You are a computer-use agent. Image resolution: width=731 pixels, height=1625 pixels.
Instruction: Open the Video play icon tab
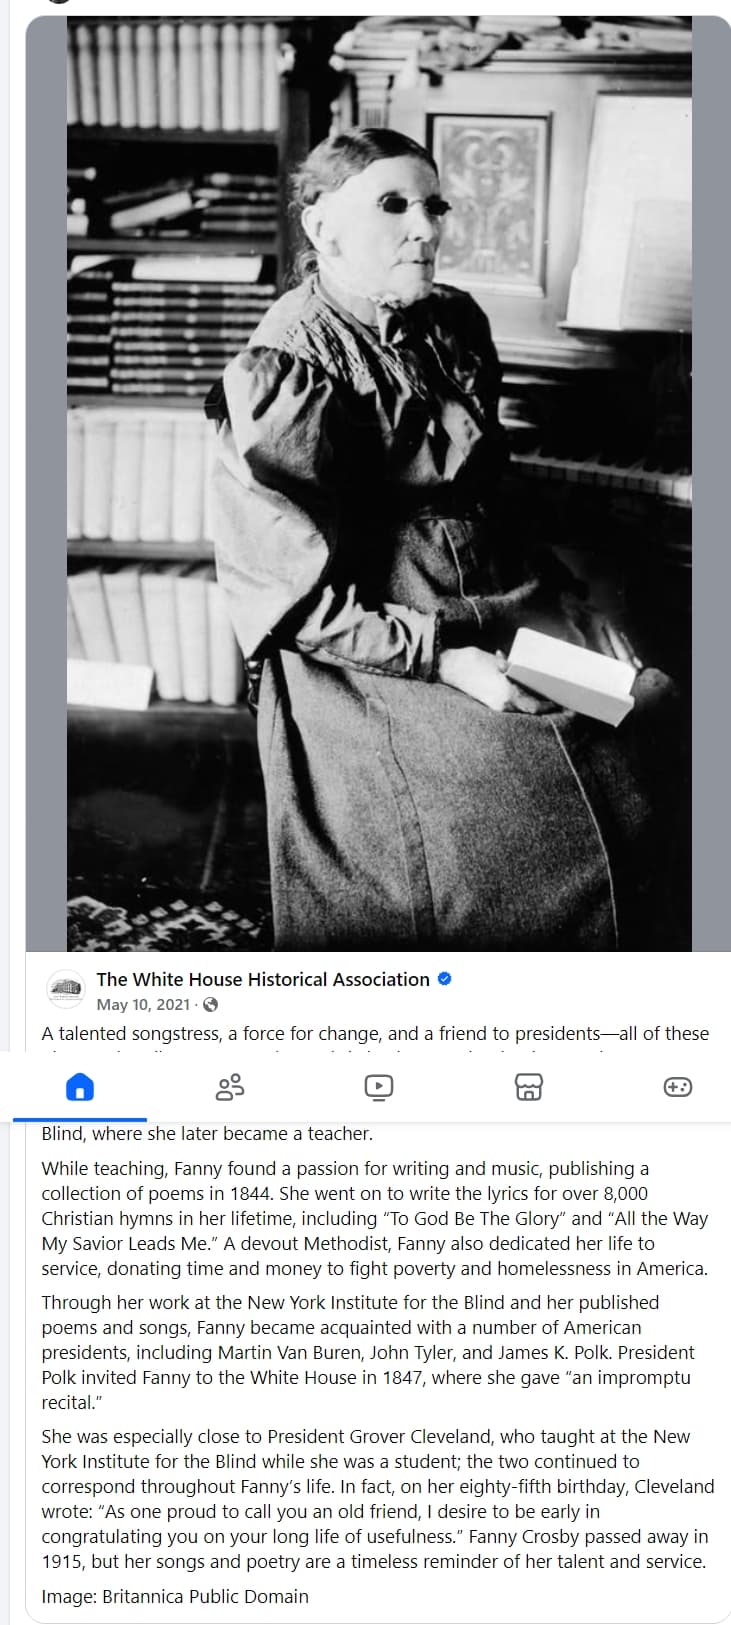pyautogui.click(x=379, y=1086)
